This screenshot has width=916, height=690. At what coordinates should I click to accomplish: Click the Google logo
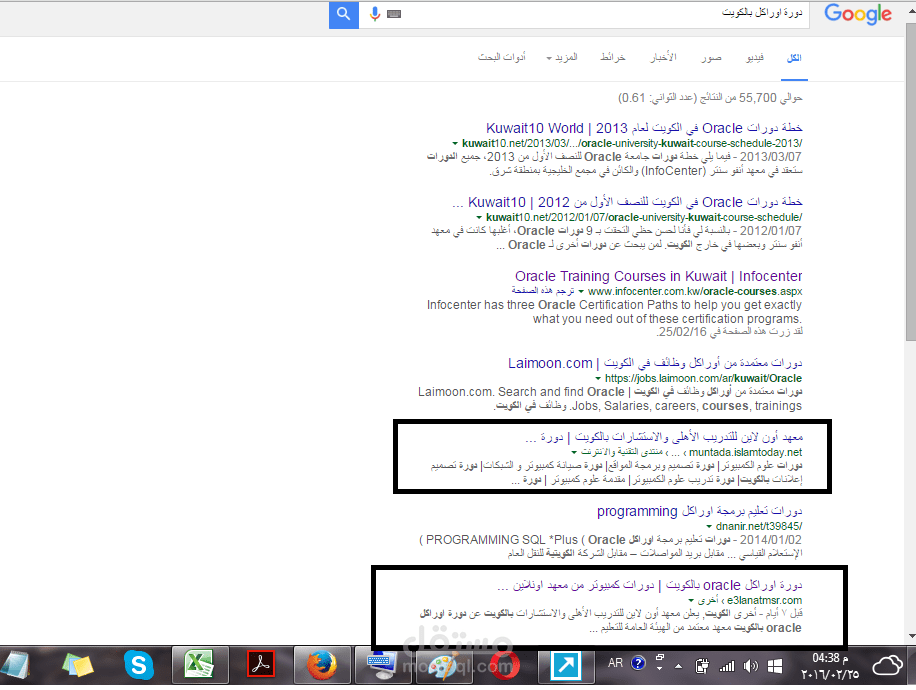(x=858, y=15)
